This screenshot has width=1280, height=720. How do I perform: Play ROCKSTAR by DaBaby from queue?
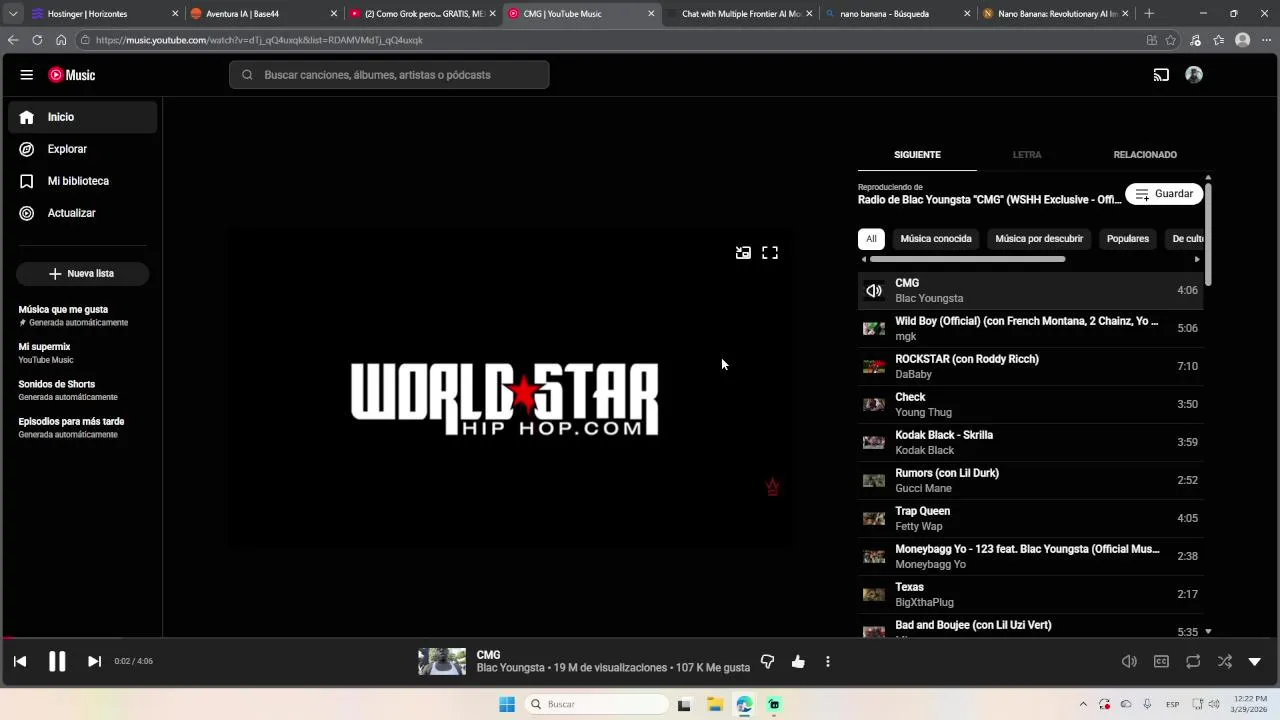1030,366
